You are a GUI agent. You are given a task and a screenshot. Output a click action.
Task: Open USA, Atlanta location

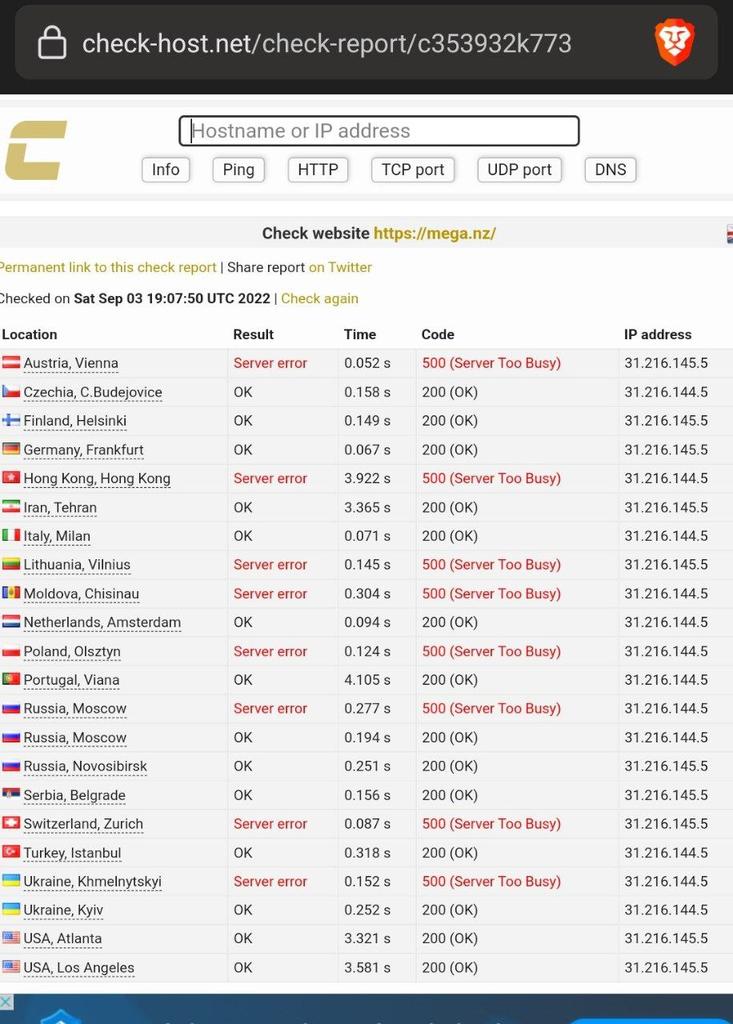point(63,938)
